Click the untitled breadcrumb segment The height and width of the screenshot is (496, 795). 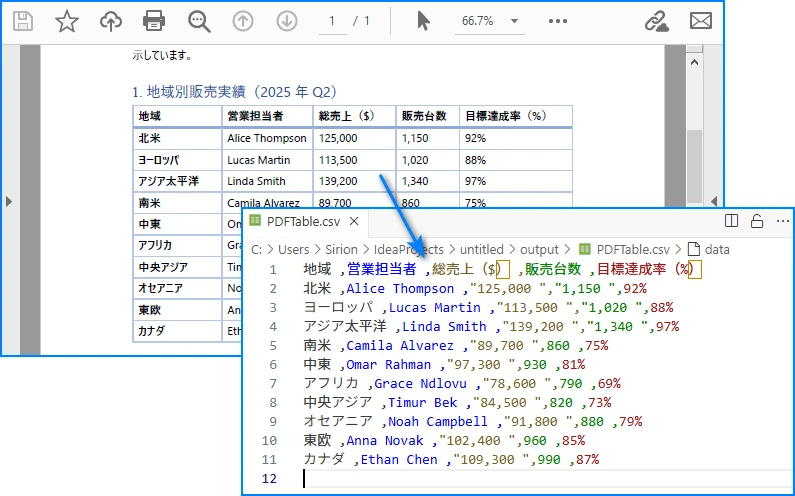coord(482,250)
